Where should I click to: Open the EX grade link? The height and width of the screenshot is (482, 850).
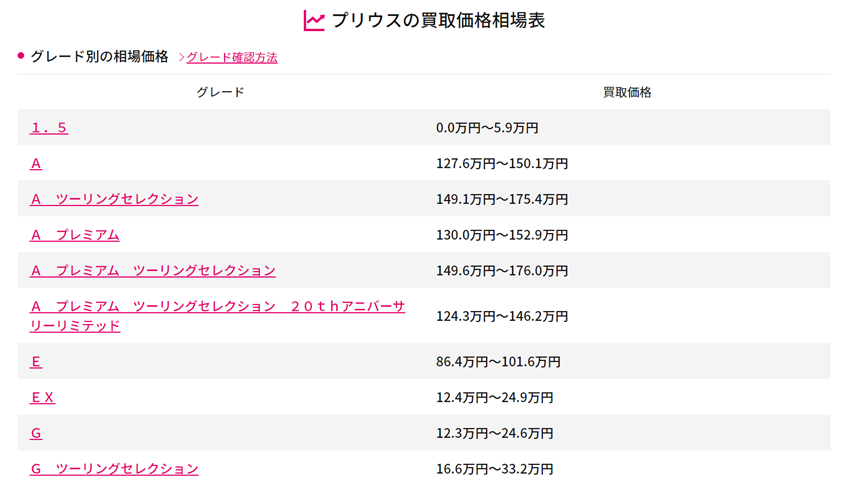pos(42,397)
